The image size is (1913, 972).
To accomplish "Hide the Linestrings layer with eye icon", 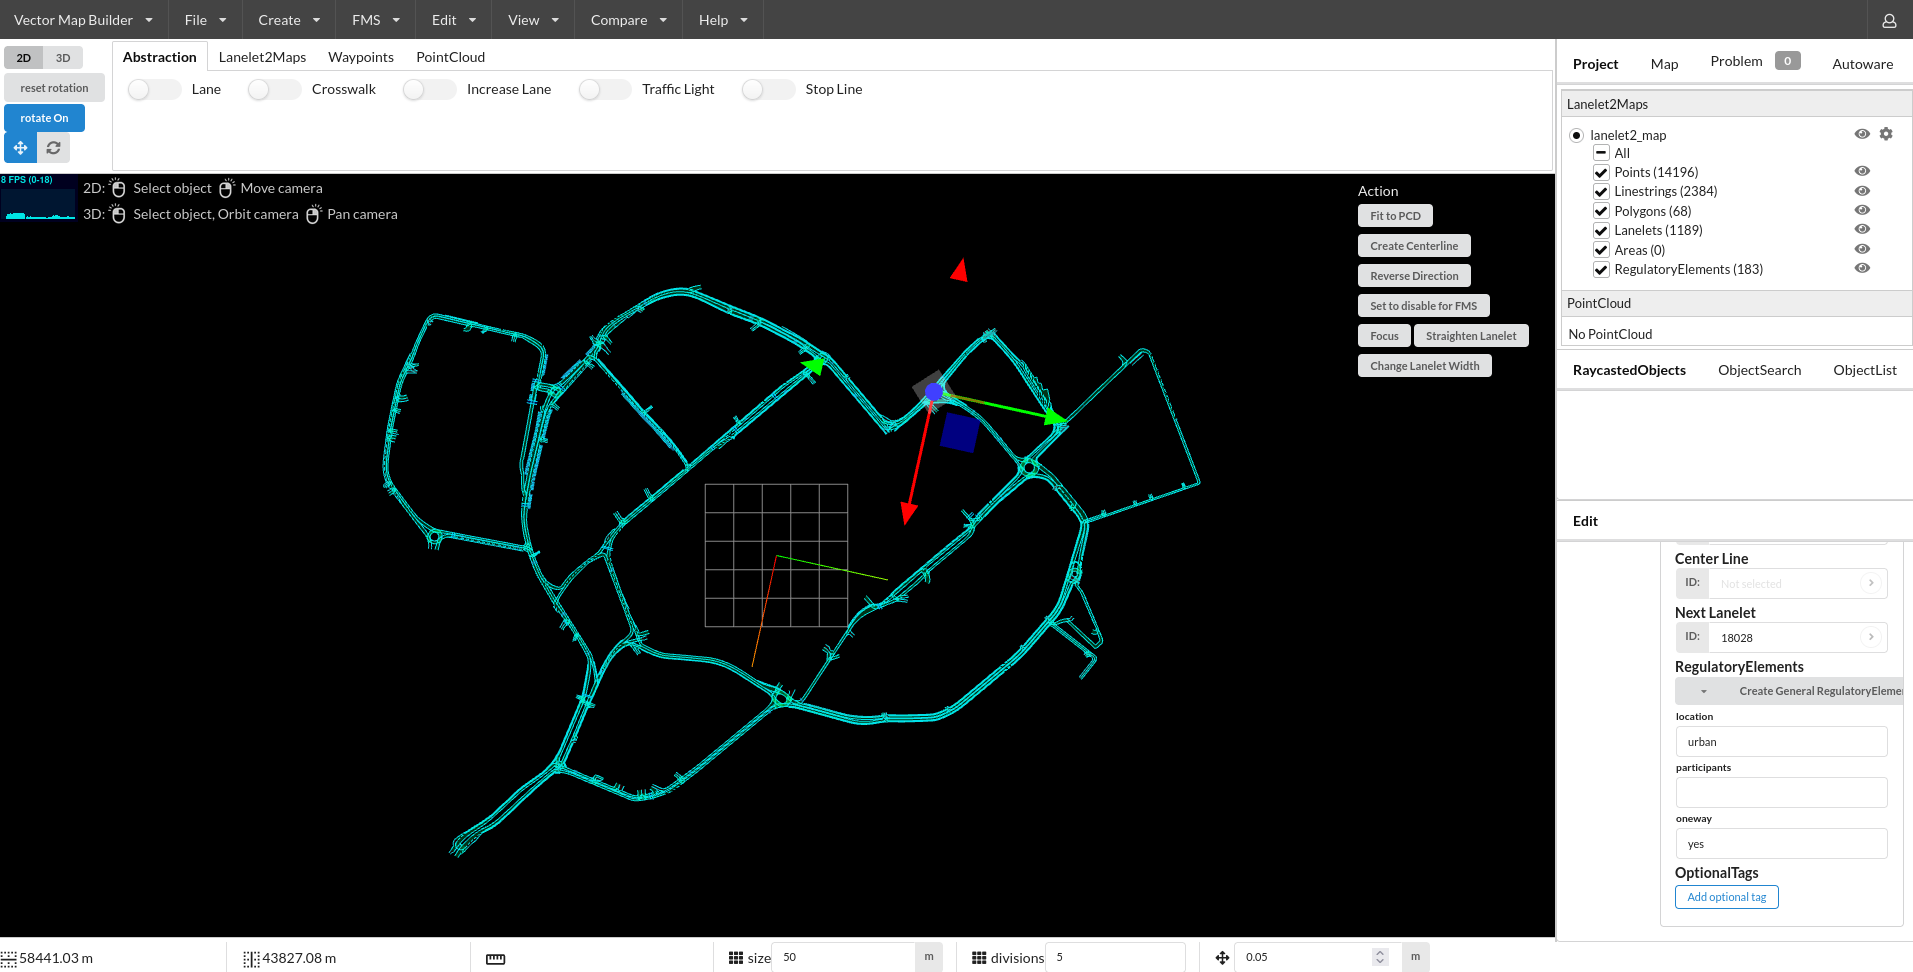I will [x=1862, y=191].
